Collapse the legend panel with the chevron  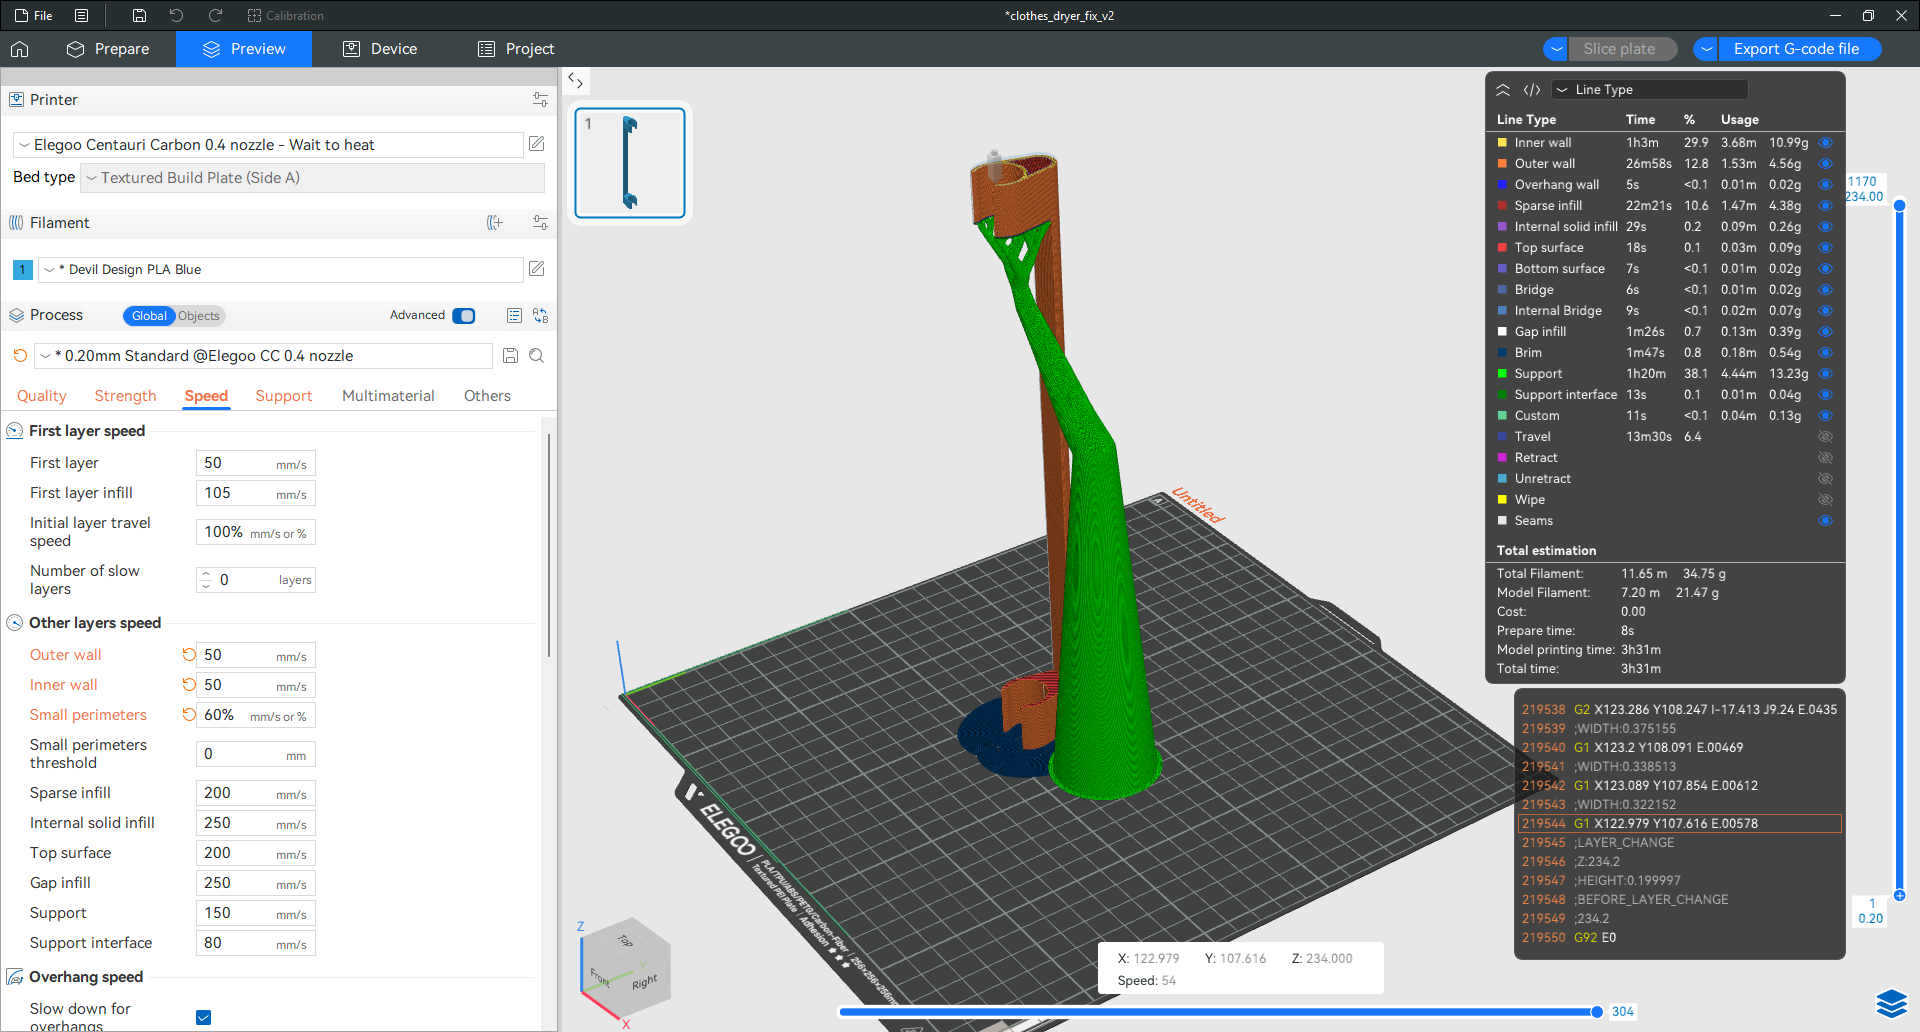[1503, 90]
